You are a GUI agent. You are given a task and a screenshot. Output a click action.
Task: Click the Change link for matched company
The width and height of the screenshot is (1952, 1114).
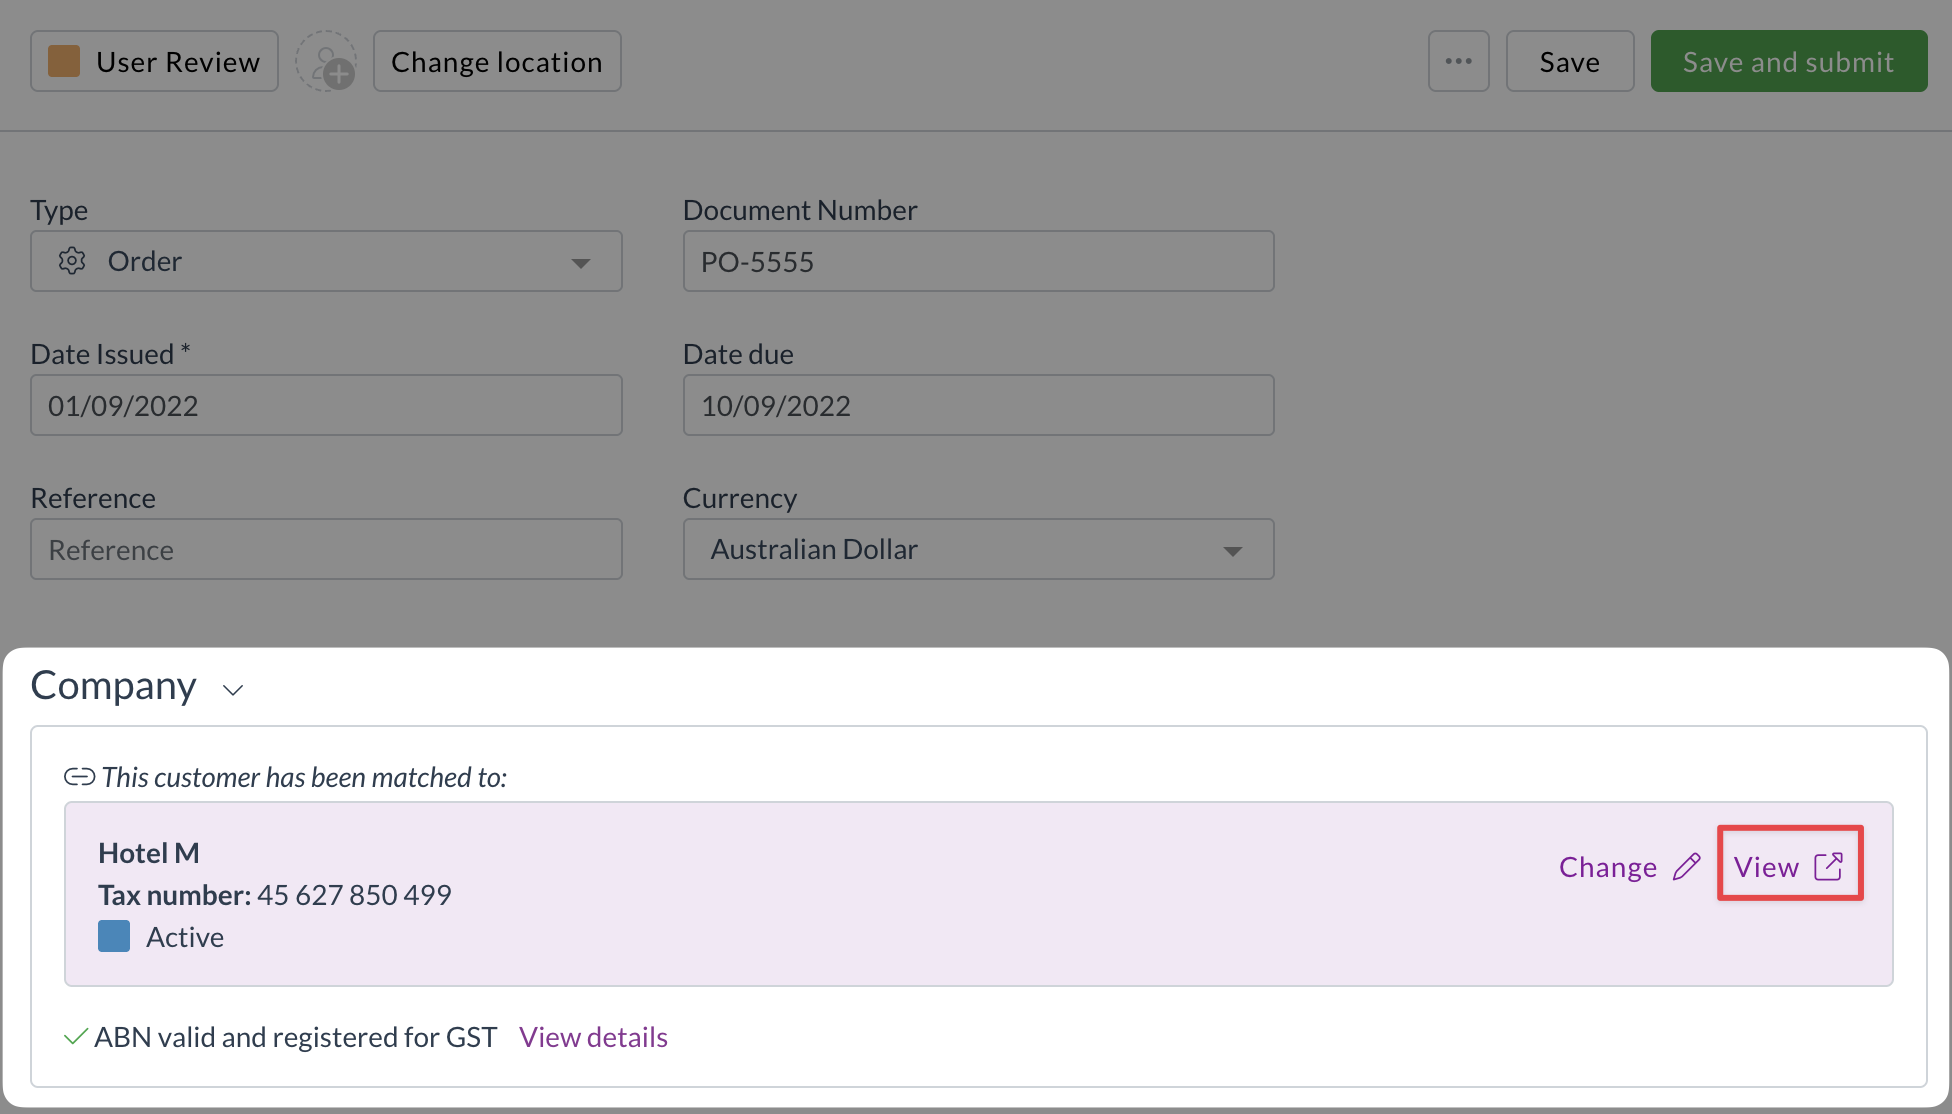pos(1608,867)
